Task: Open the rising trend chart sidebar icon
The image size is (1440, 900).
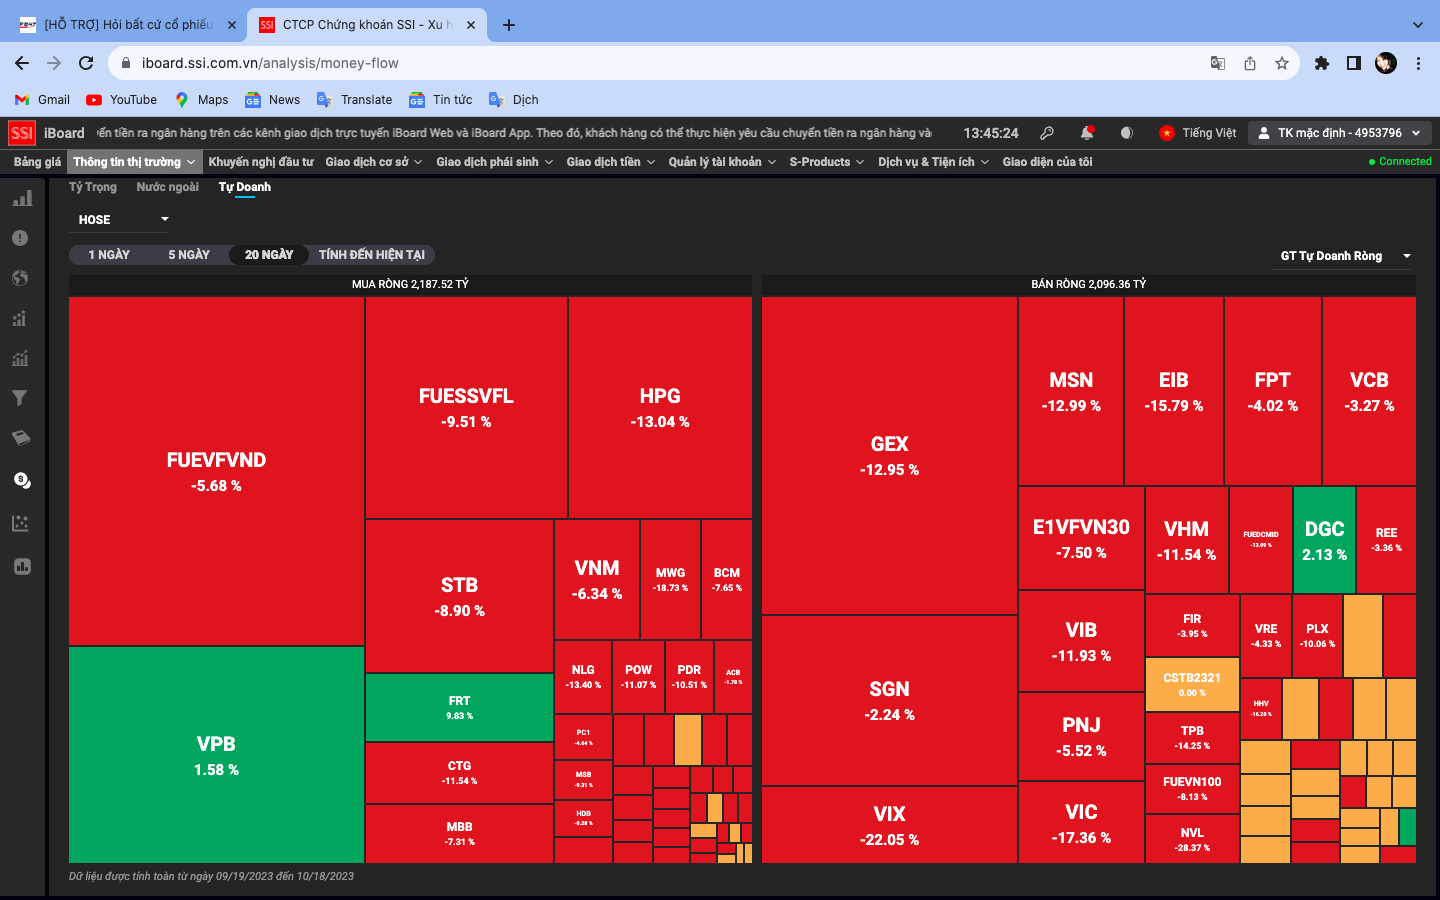Action: pyautogui.click(x=20, y=358)
